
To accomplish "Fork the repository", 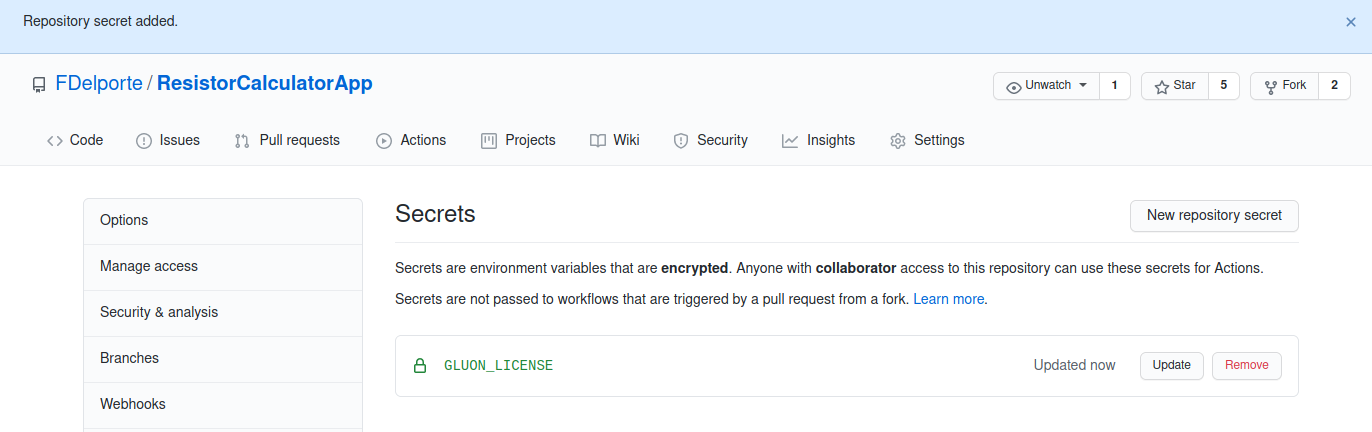I will (x=1285, y=86).
